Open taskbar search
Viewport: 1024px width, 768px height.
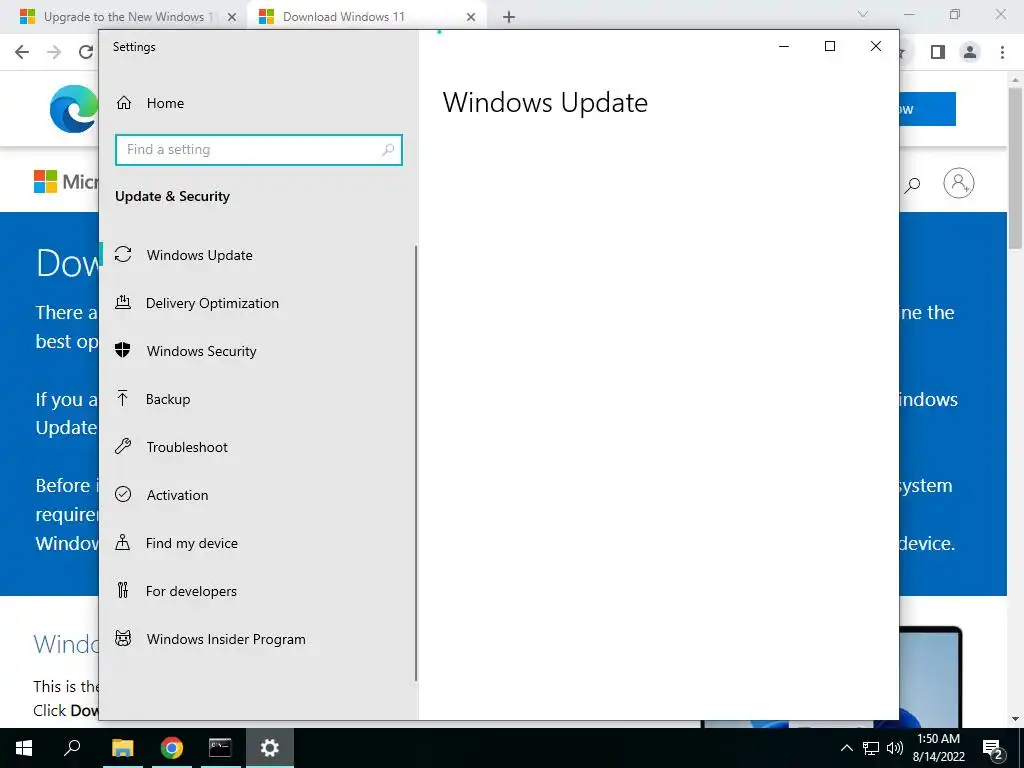pos(72,748)
